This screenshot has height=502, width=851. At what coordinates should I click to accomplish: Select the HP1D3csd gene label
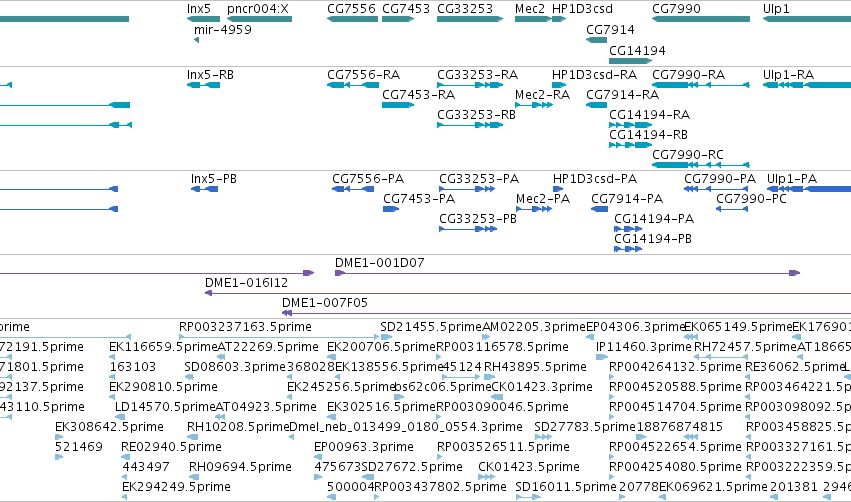coord(582,9)
